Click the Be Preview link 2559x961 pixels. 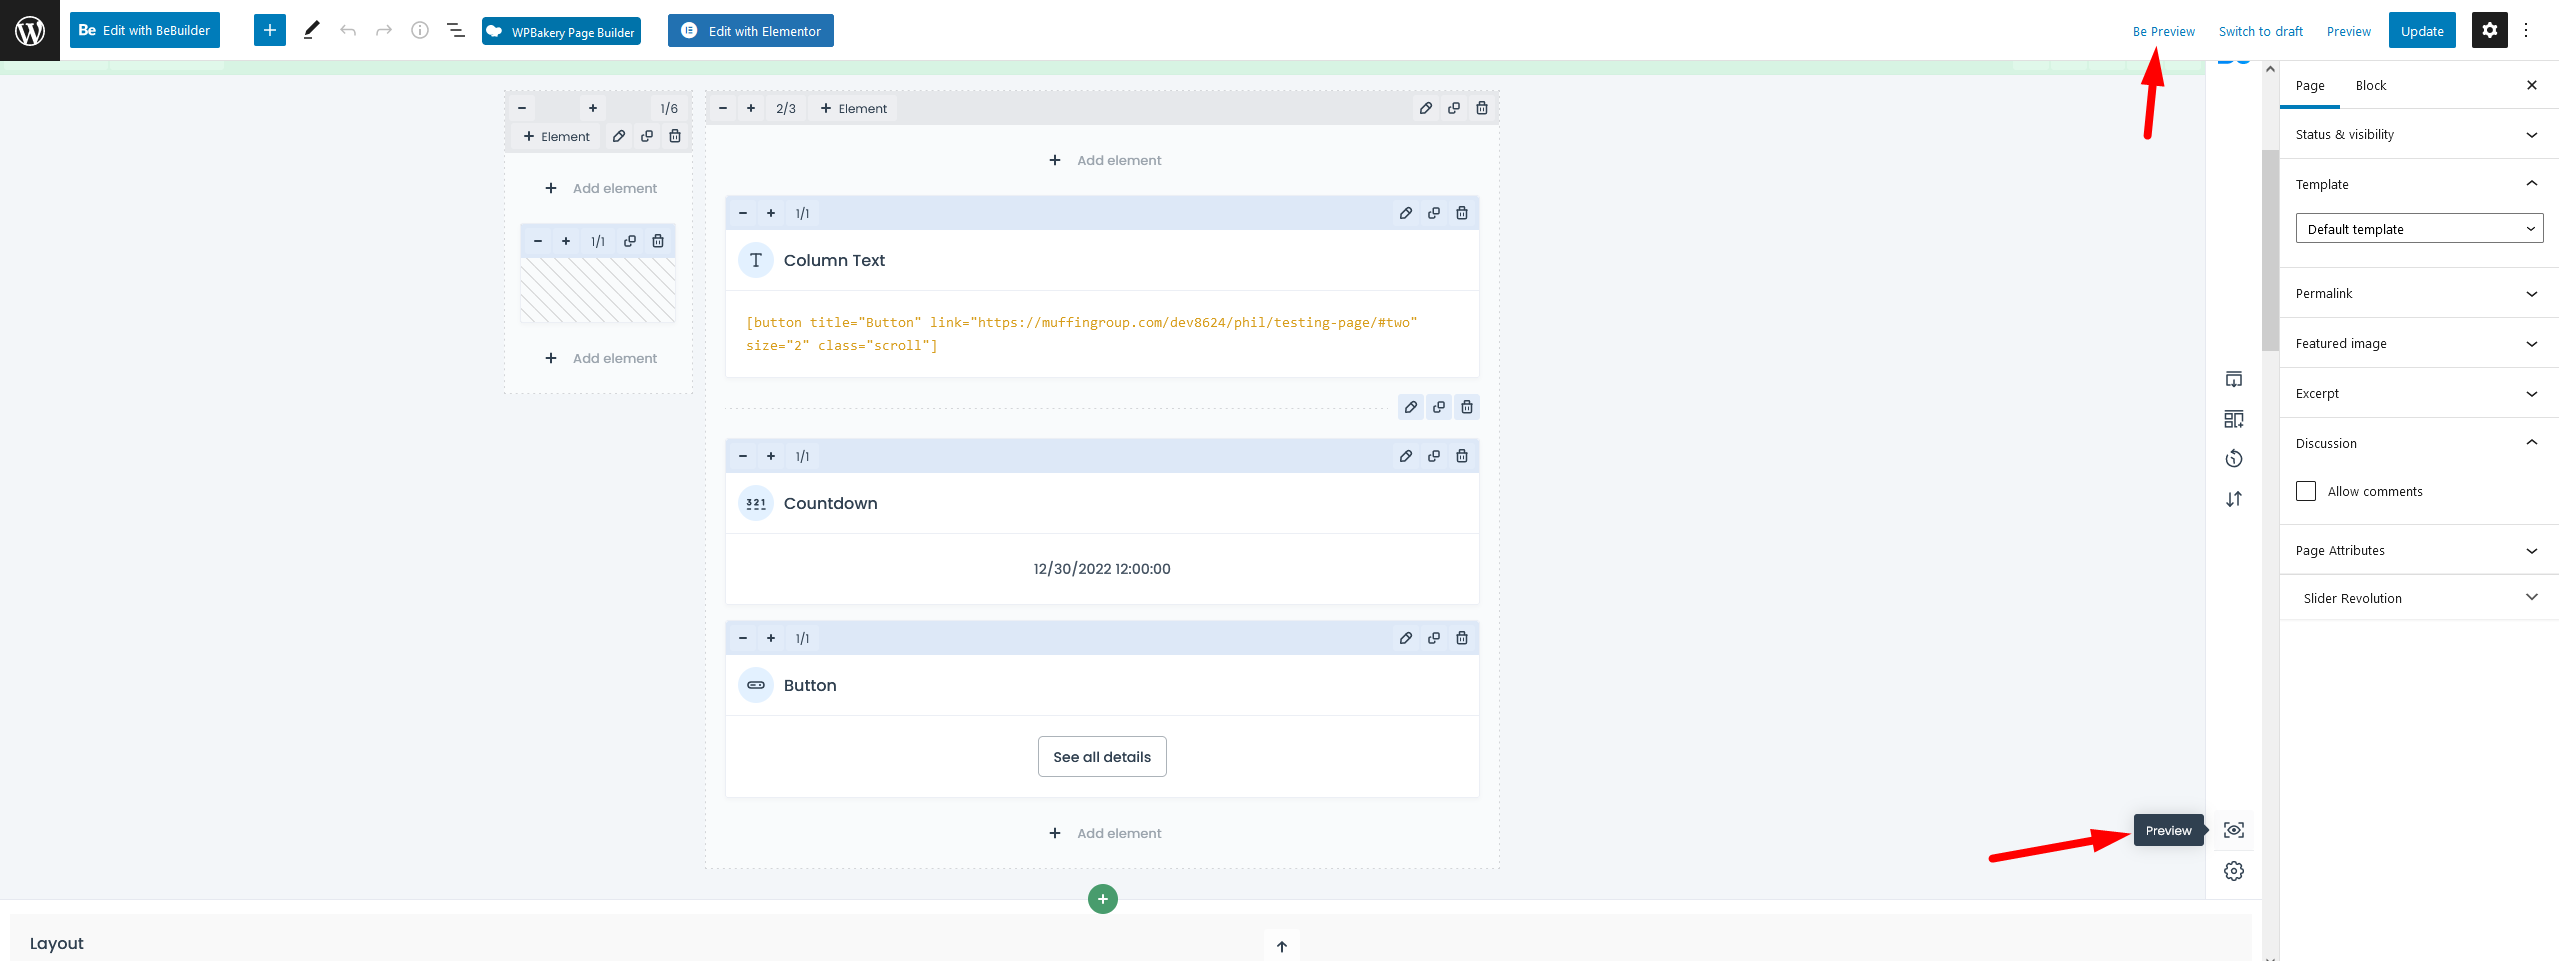pyautogui.click(x=2163, y=31)
